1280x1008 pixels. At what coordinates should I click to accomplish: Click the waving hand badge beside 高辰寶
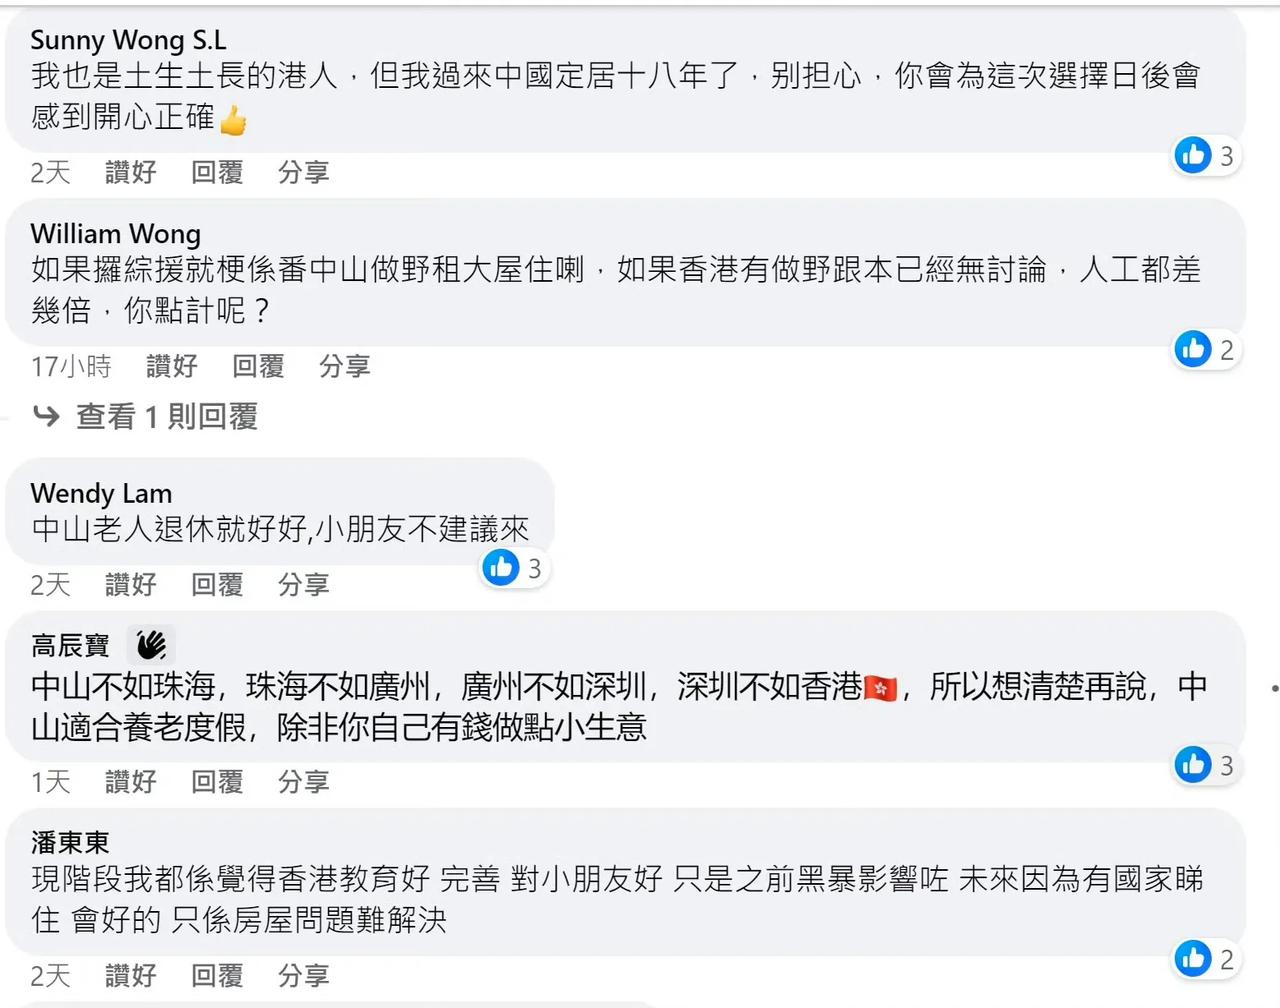click(x=151, y=645)
